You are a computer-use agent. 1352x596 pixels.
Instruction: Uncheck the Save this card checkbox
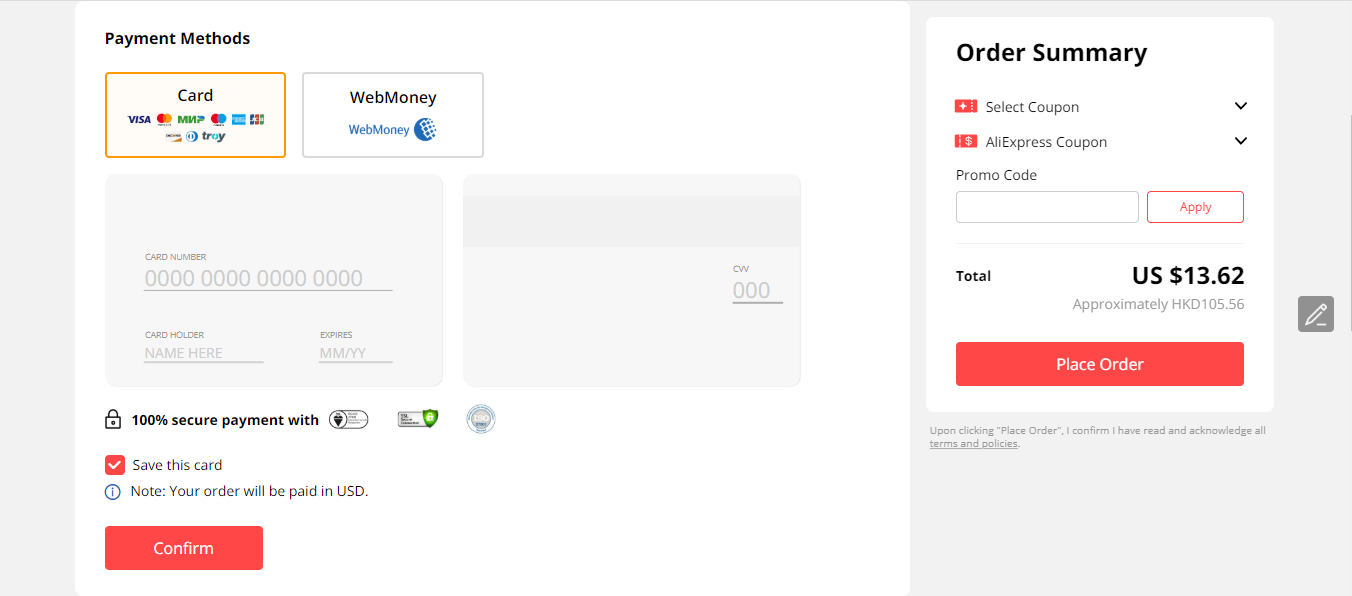[x=115, y=465]
